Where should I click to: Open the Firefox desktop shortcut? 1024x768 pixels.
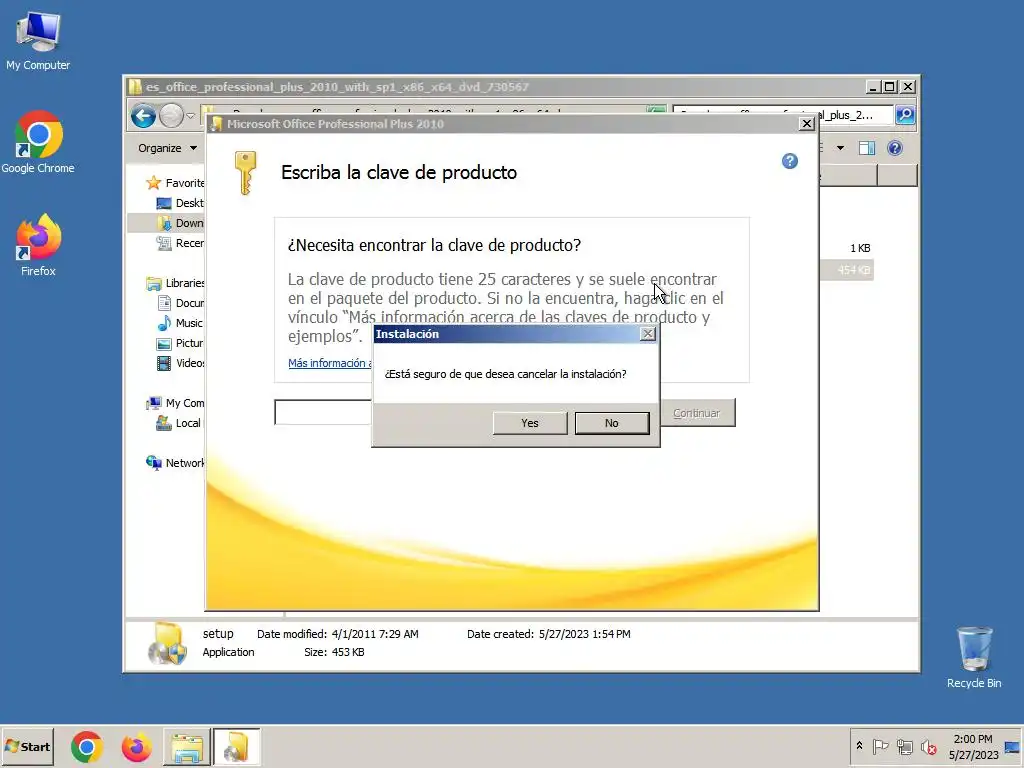[38, 245]
